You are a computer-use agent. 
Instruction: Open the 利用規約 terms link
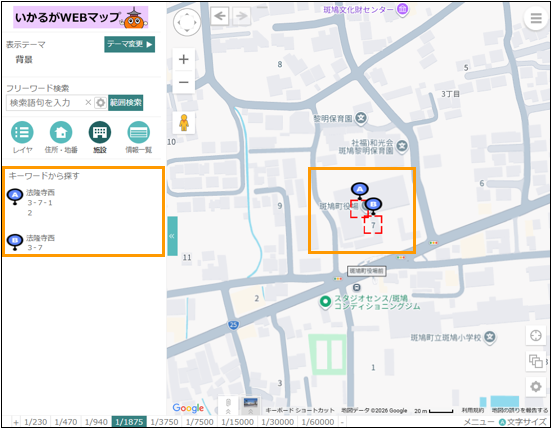473,410
